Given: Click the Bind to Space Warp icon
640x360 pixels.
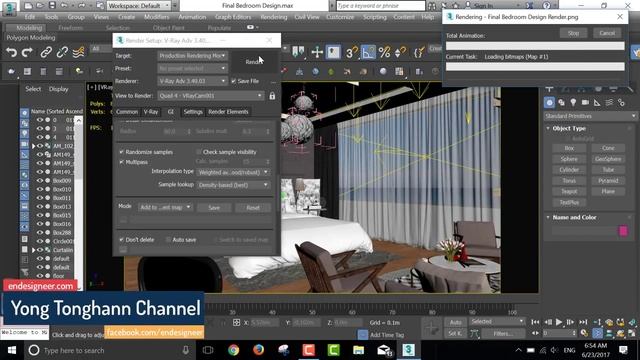Looking at the screenshot, I should 78,52.
